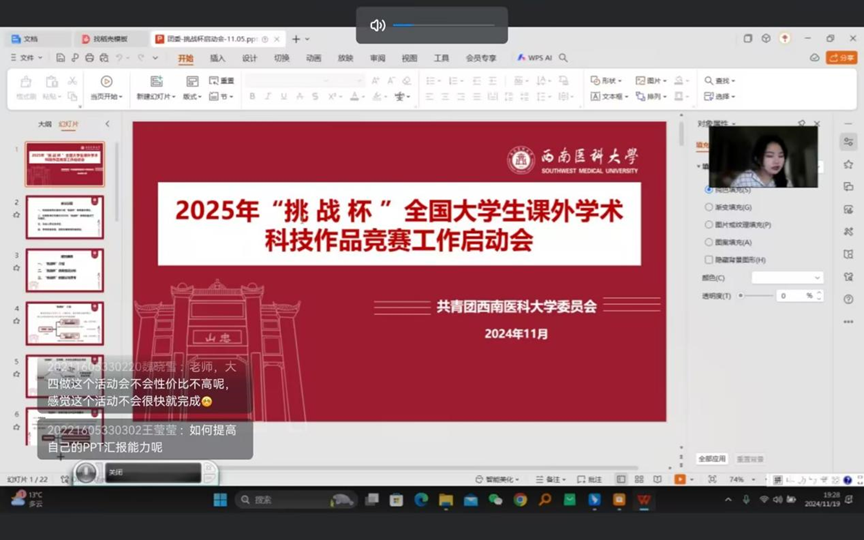Click the increase font size A+ icon
The width and height of the screenshot is (864, 540).
pyautogui.click(x=376, y=80)
